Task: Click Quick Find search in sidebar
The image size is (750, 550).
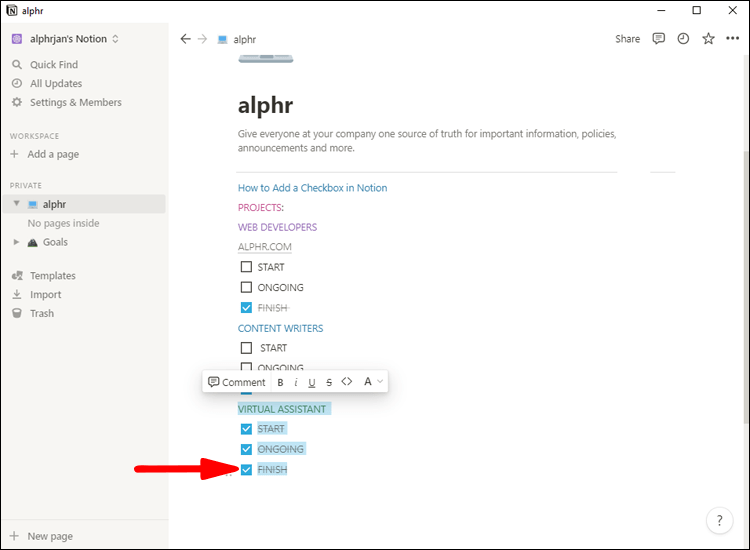Action: pos(53,65)
